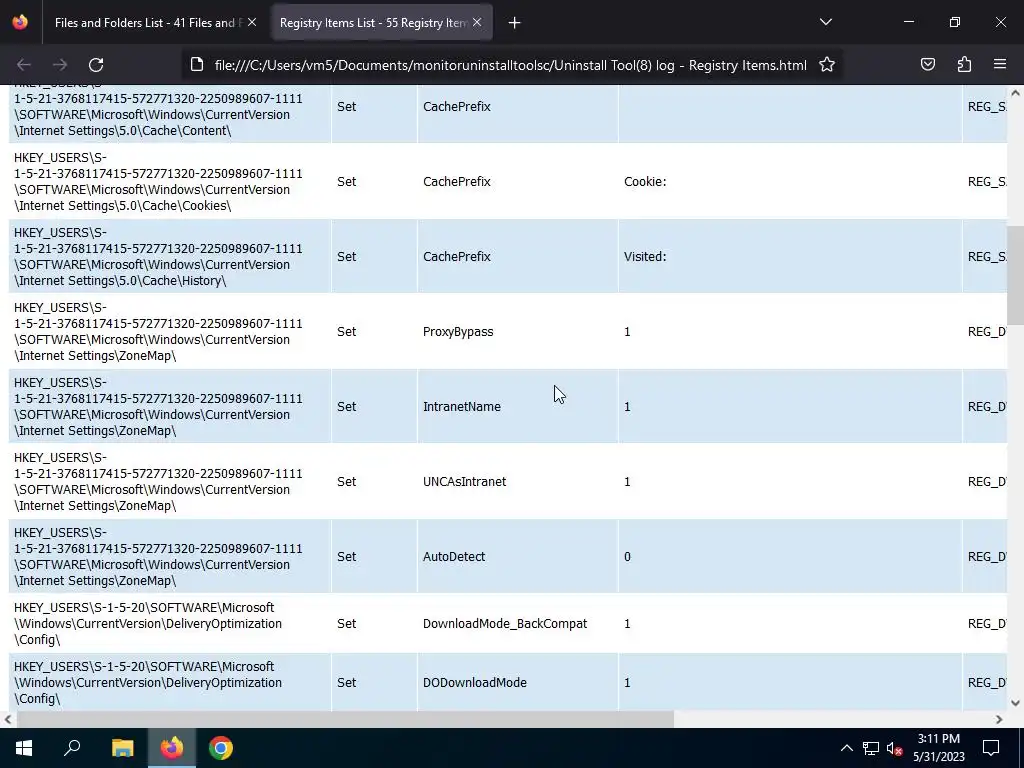
Task: Open taskbar search magnifier
Action: pyautogui.click(x=72, y=748)
